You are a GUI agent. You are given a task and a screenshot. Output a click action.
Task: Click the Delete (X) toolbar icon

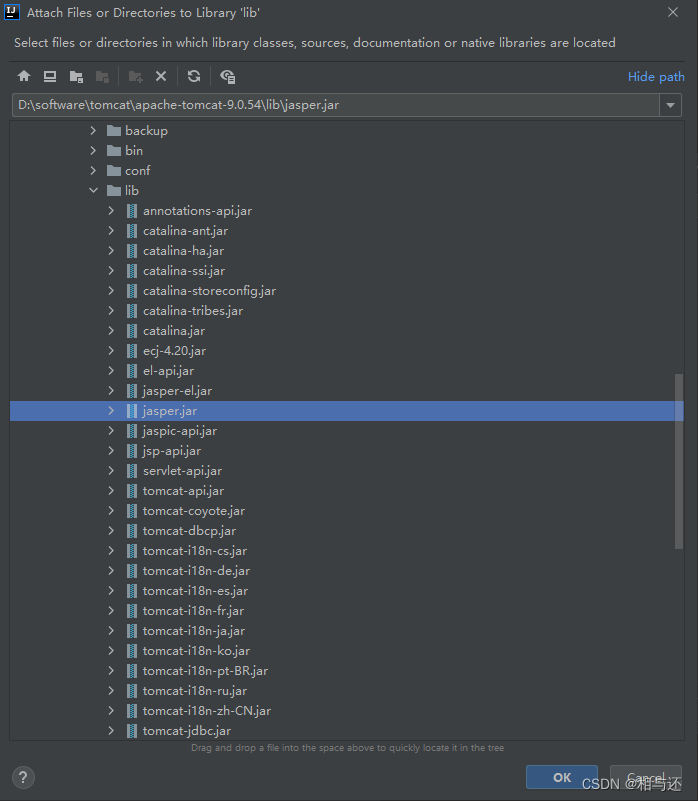tap(161, 77)
